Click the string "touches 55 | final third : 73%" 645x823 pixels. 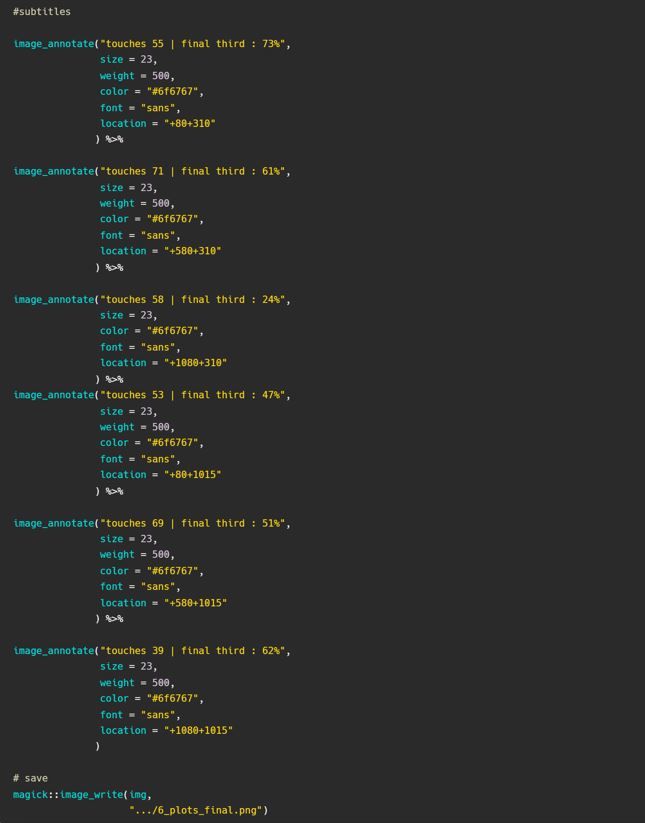[x=193, y=44]
